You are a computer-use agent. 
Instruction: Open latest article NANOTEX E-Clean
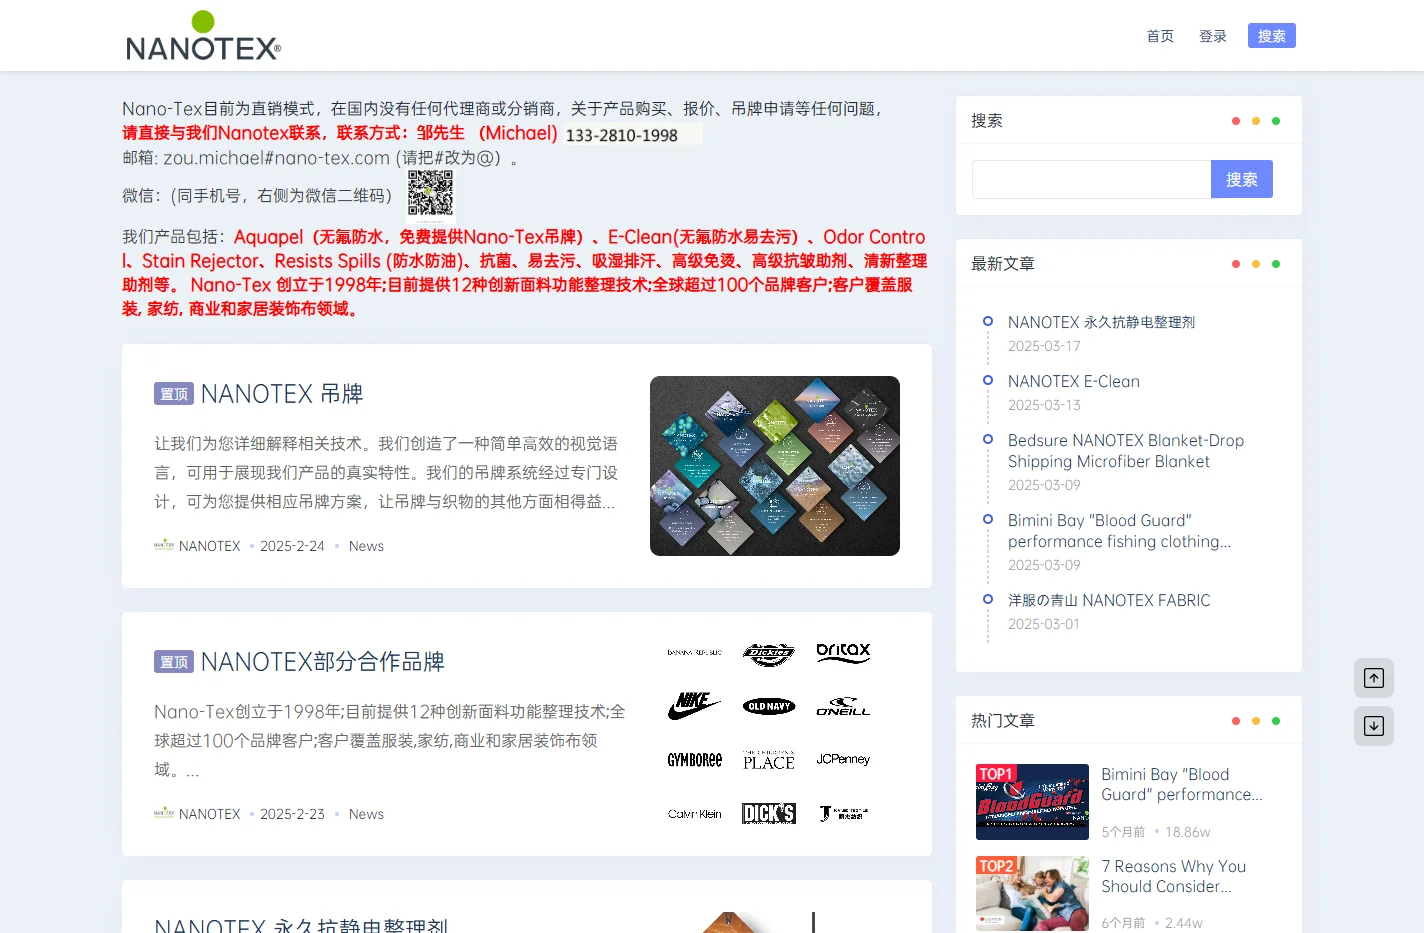click(1074, 381)
